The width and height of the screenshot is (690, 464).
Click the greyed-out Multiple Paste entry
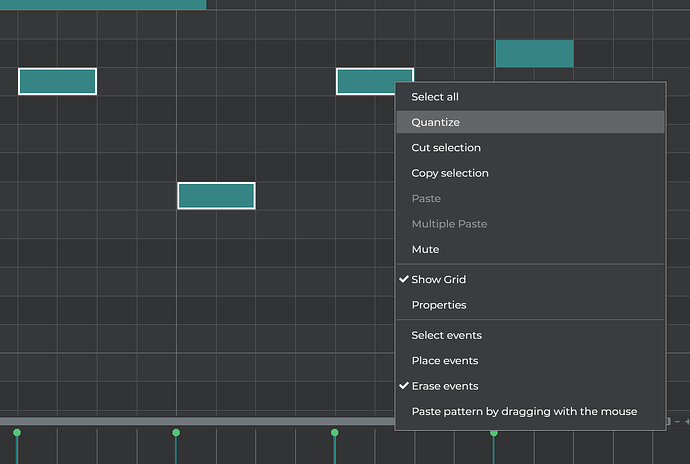click(530, 224)
